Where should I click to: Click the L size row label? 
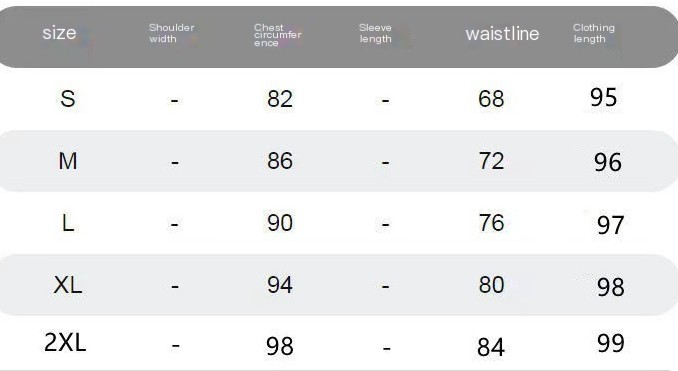pos(68,223)
